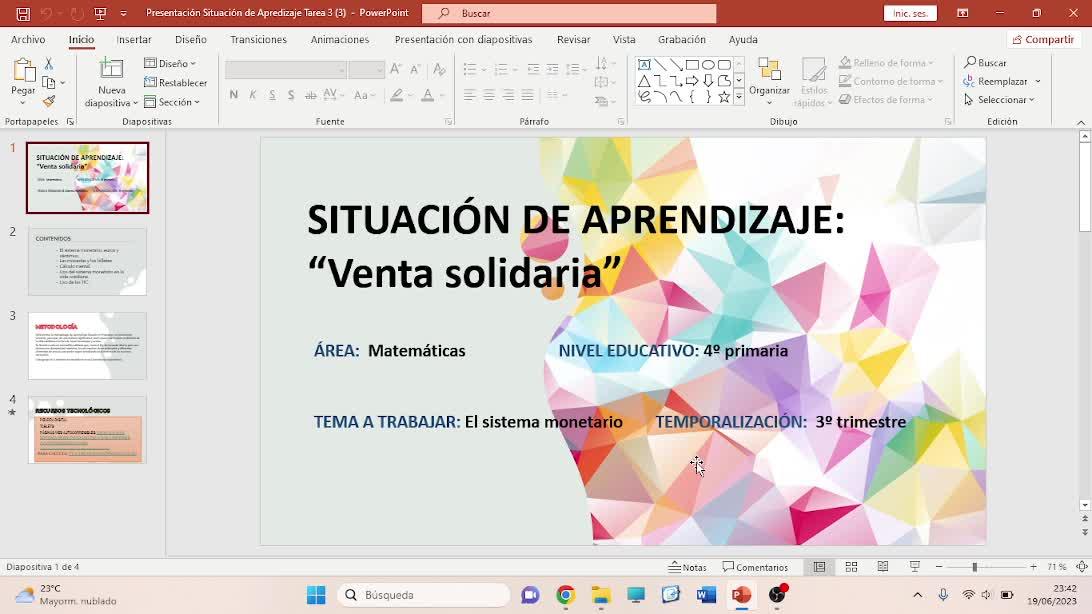Click the fit slide to window icon
Image resolution: width=1092 pixels, height=614 pixels.
tap(1081, 567)
